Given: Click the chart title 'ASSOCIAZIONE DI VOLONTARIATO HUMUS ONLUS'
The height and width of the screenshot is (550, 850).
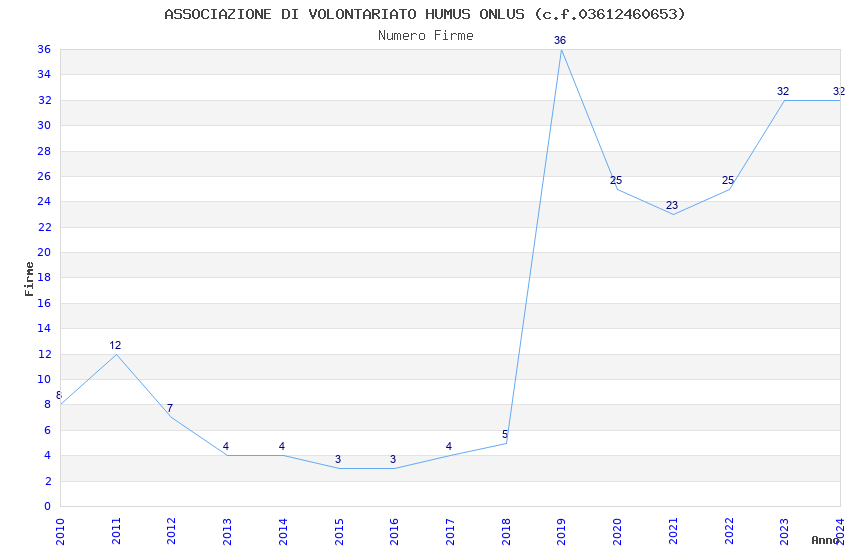Looking at the screenshot, I should (344, 14).
